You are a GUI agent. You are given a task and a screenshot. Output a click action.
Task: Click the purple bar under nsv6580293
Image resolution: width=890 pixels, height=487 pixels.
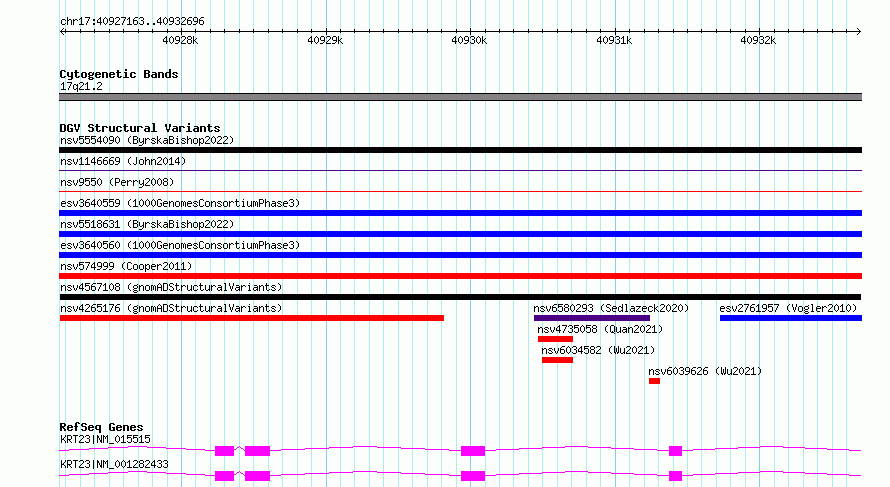591,318
